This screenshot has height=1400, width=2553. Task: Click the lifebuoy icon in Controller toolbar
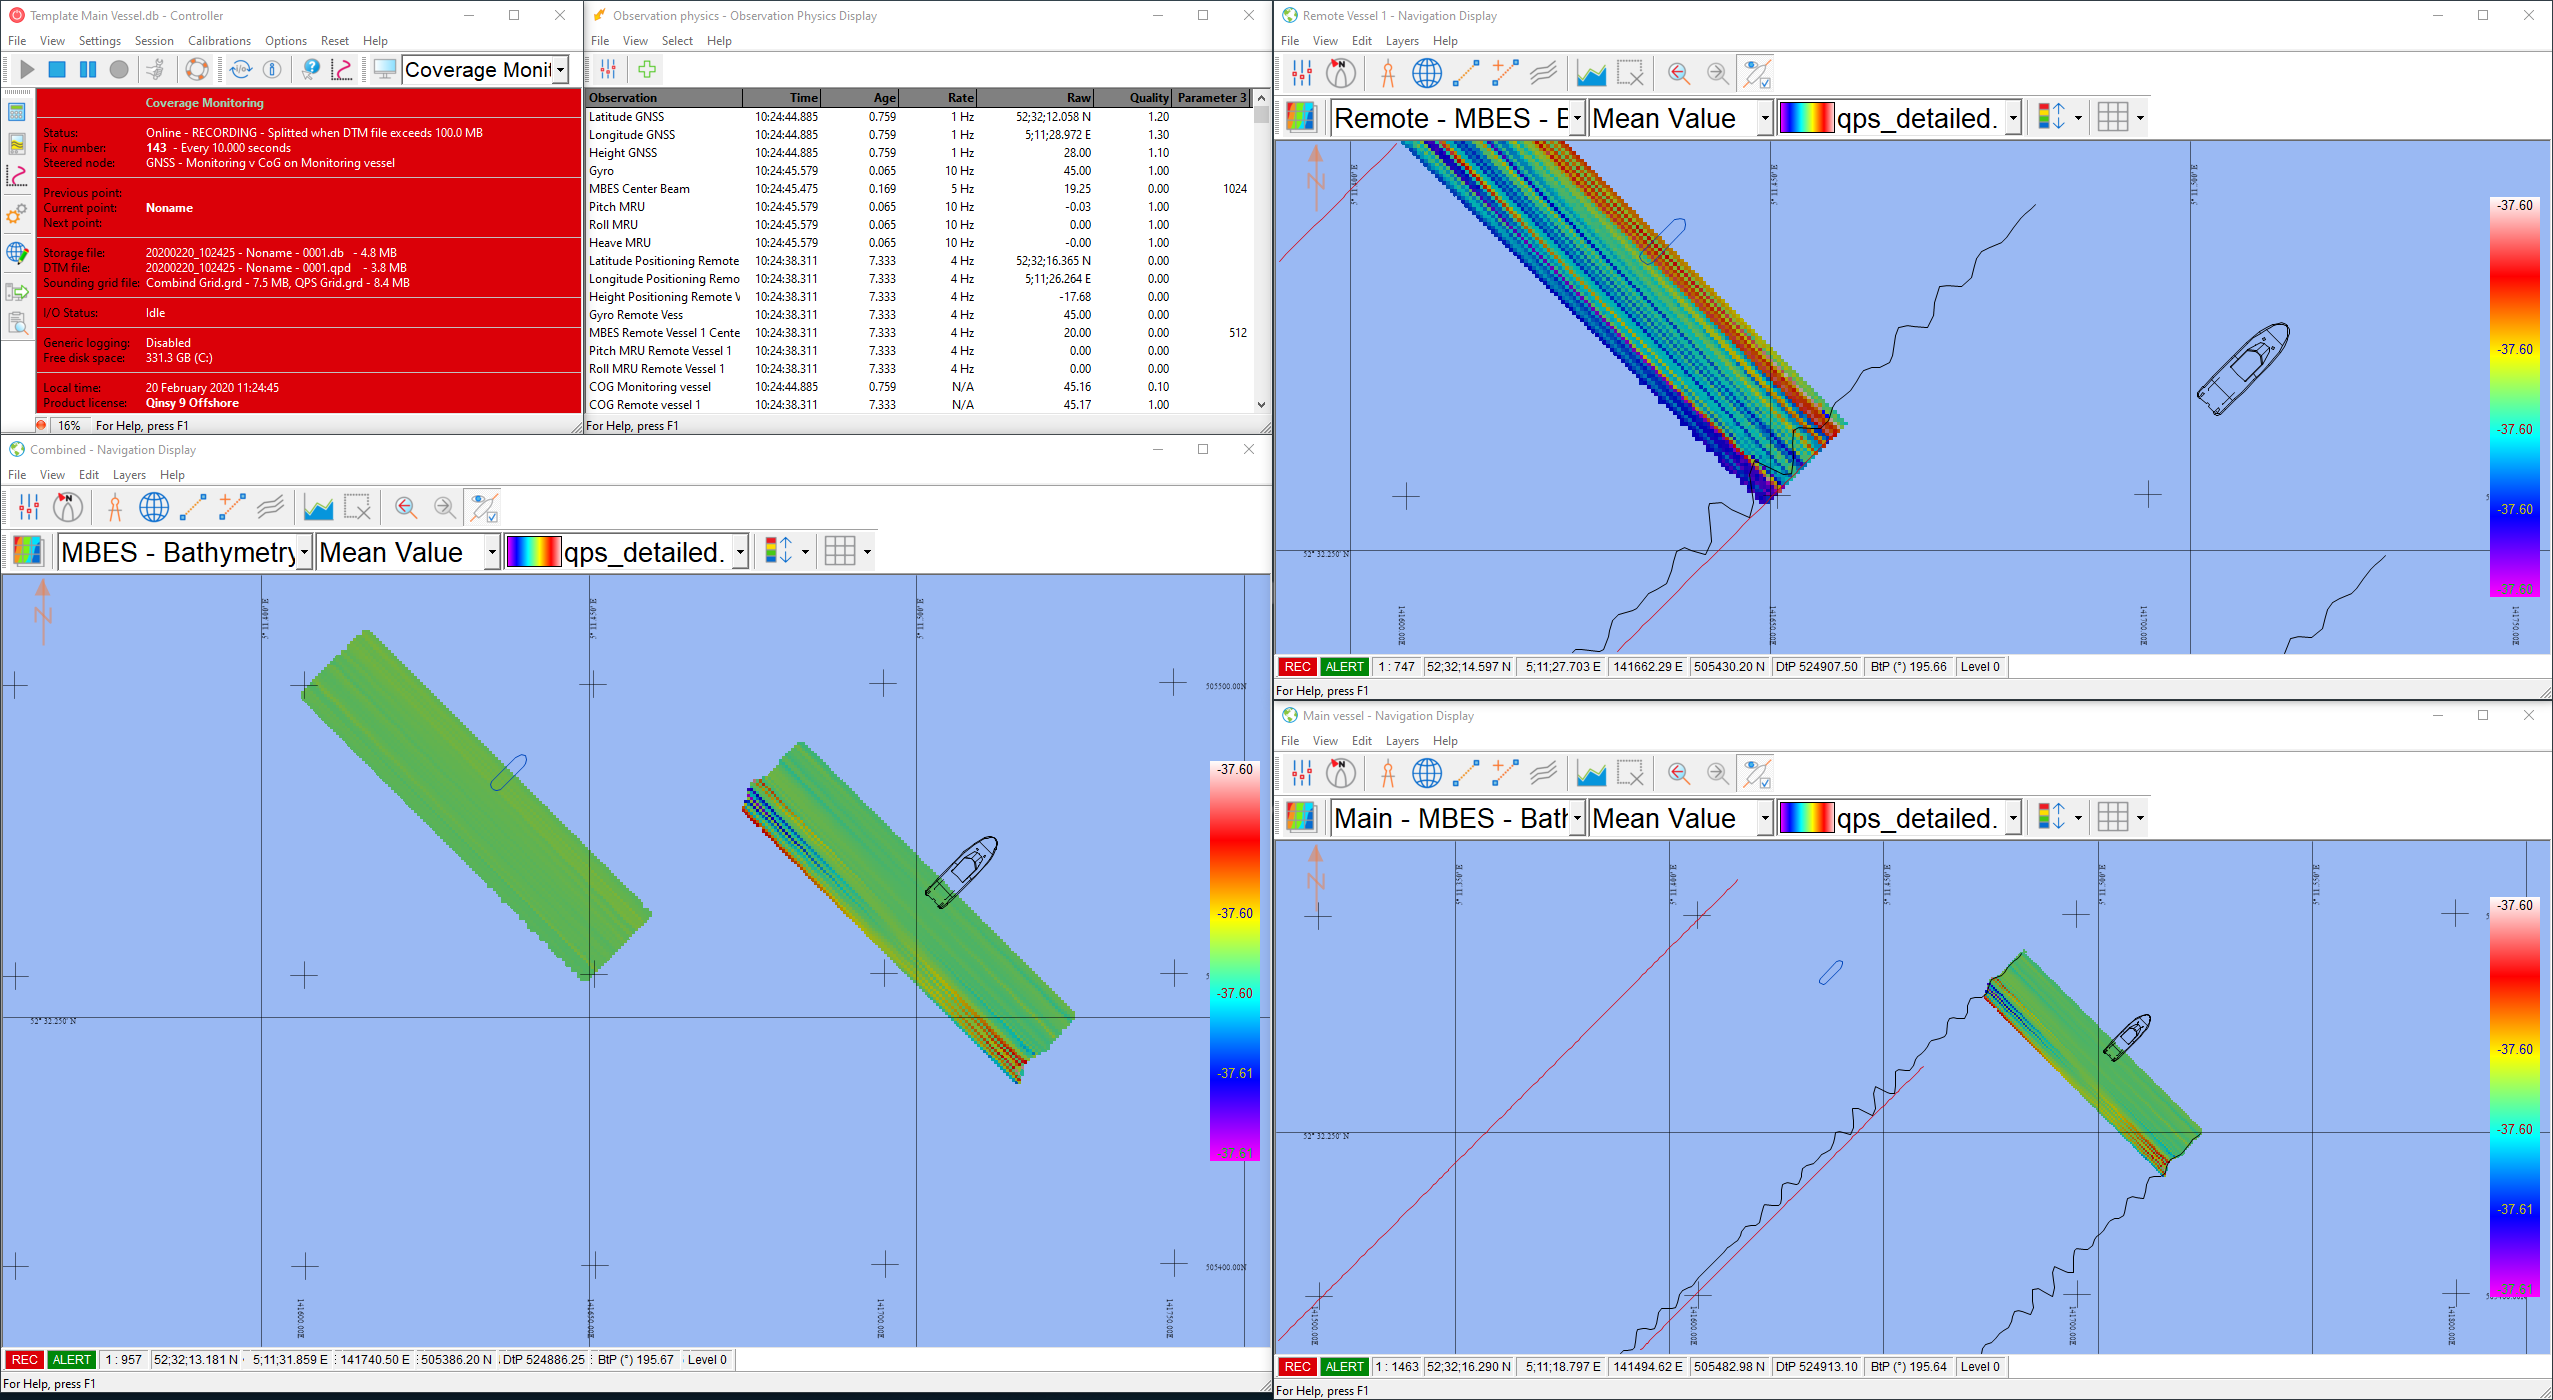click(x=197, y=69)
